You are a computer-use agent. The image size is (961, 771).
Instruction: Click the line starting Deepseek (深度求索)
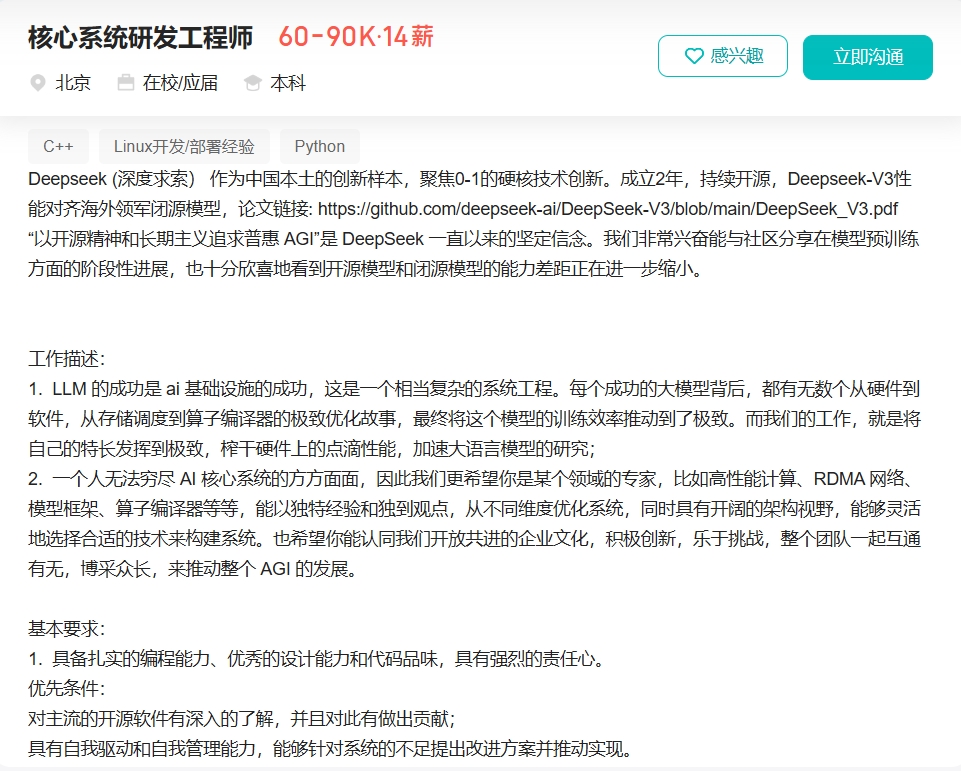[470, 179]
